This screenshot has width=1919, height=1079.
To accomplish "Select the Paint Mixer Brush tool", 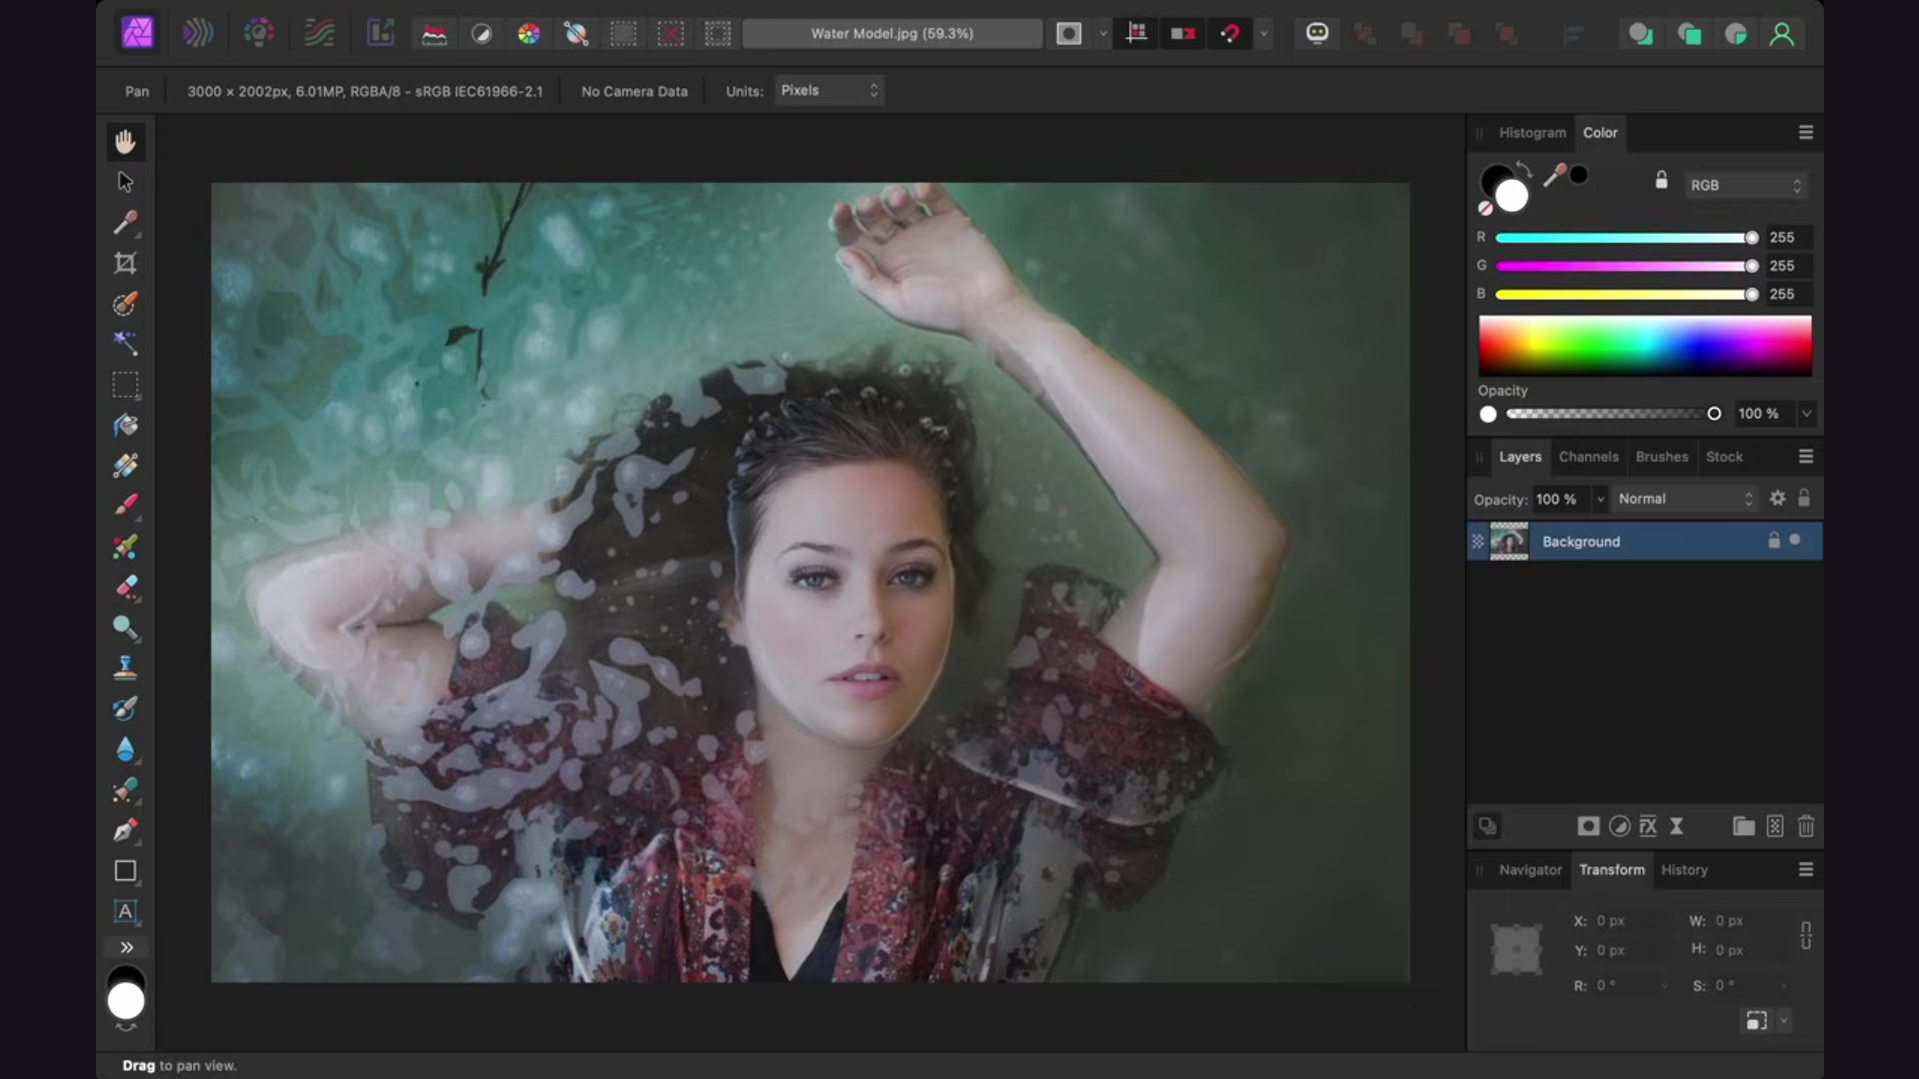I will pyautogui.click(x=125, y=546).
